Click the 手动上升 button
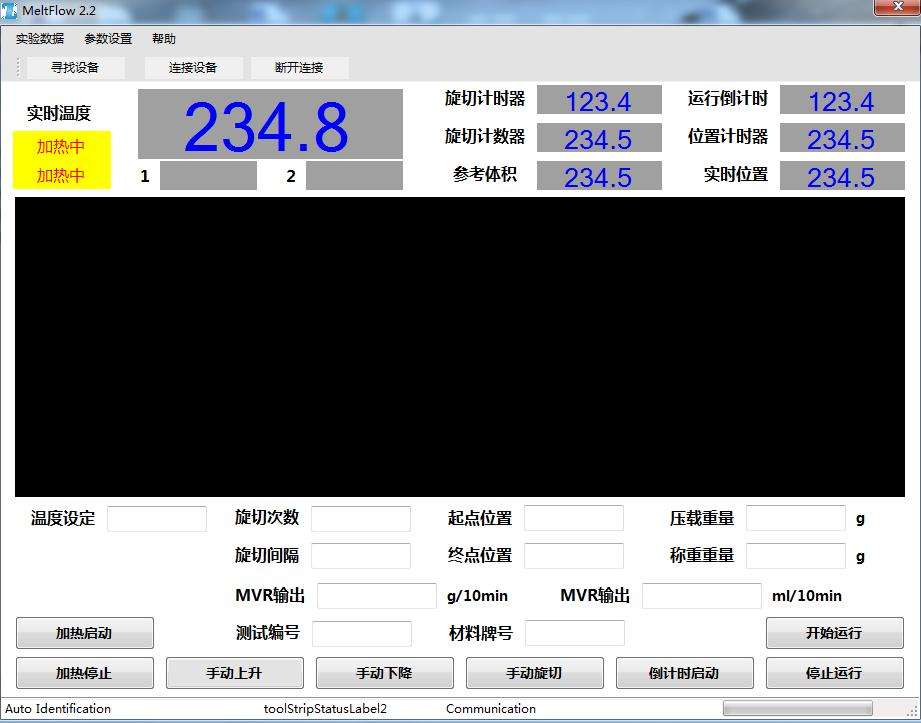 (234, 672)
